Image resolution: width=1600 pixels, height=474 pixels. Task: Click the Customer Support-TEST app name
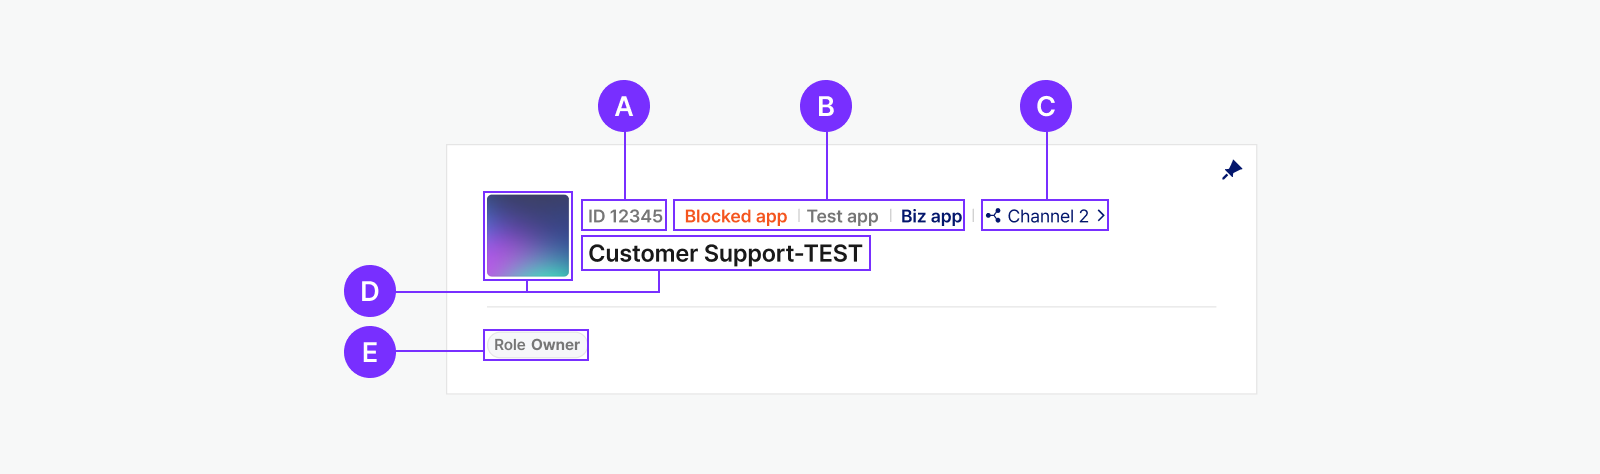725,254
